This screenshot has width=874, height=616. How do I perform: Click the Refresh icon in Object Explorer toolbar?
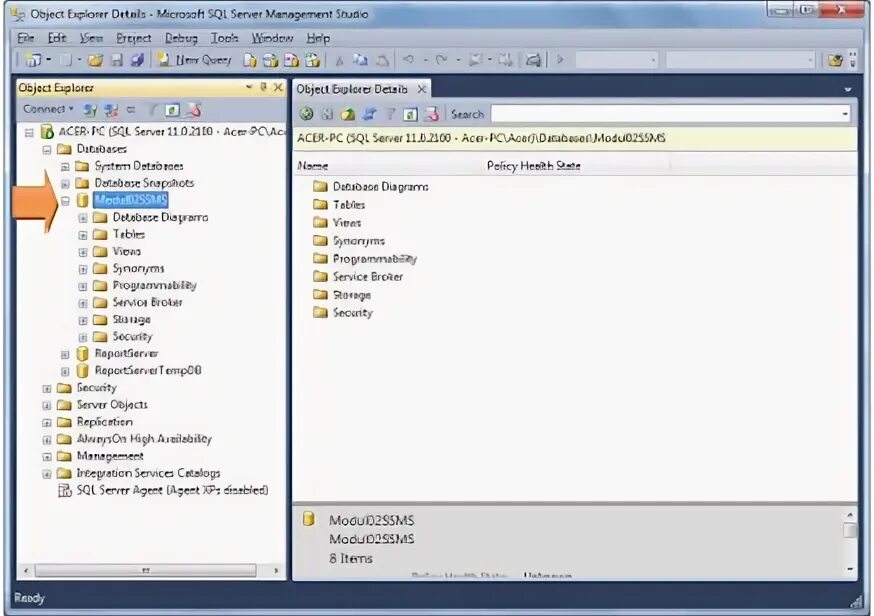[x=173, y=110]
